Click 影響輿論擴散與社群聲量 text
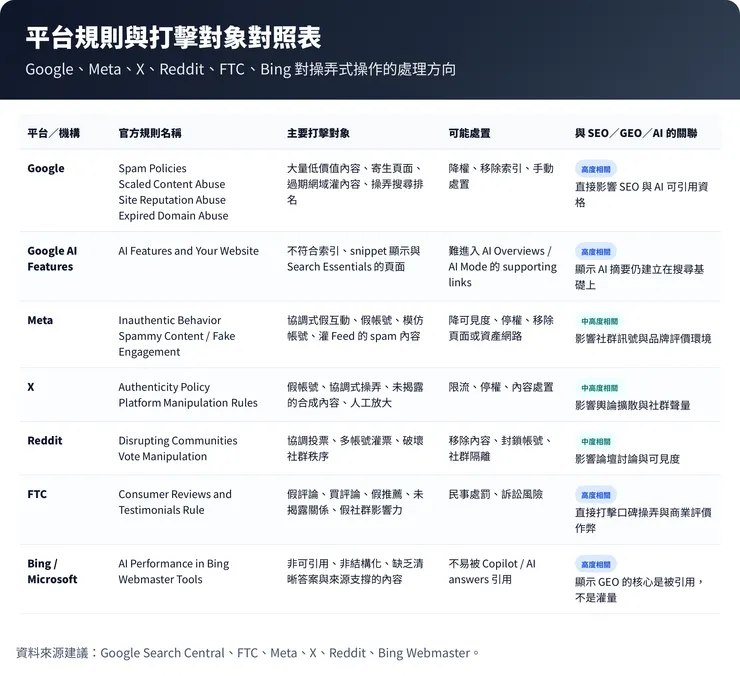The height and width of the screenshot is (676, 740). click(632, 406)
